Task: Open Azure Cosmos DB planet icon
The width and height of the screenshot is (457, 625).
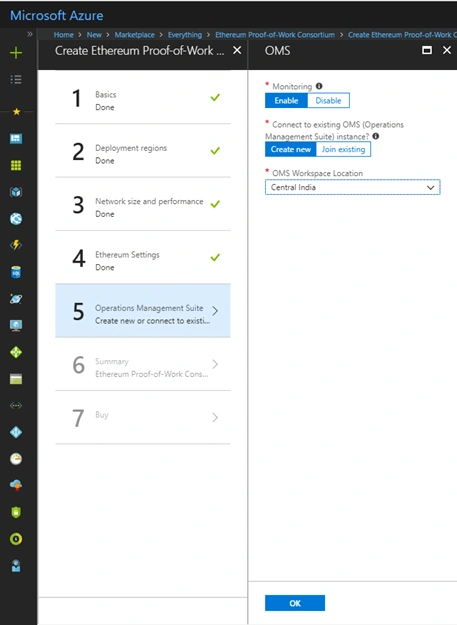Action: pyautogui.click(x=16, y=299)
